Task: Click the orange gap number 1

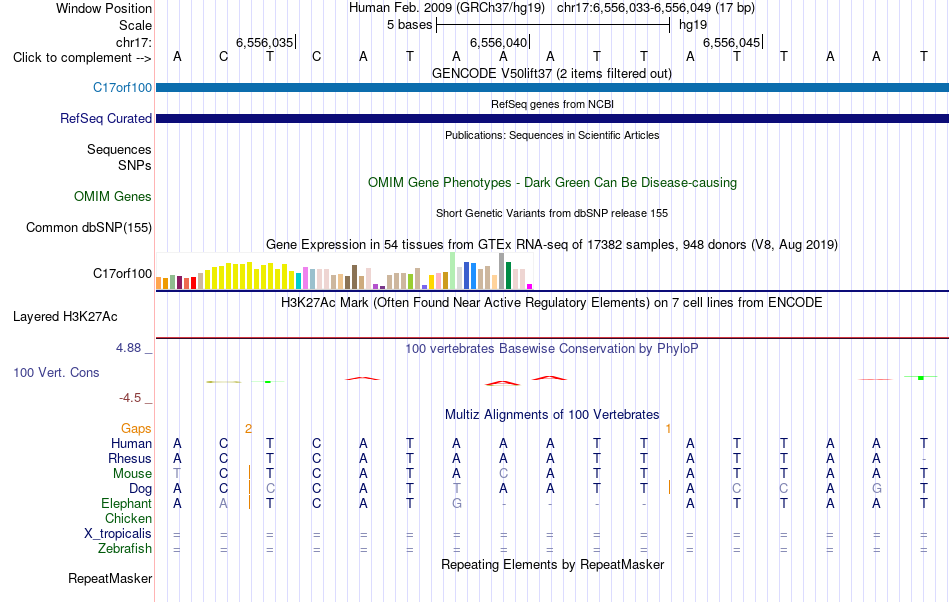Action: tap(668, 429)
